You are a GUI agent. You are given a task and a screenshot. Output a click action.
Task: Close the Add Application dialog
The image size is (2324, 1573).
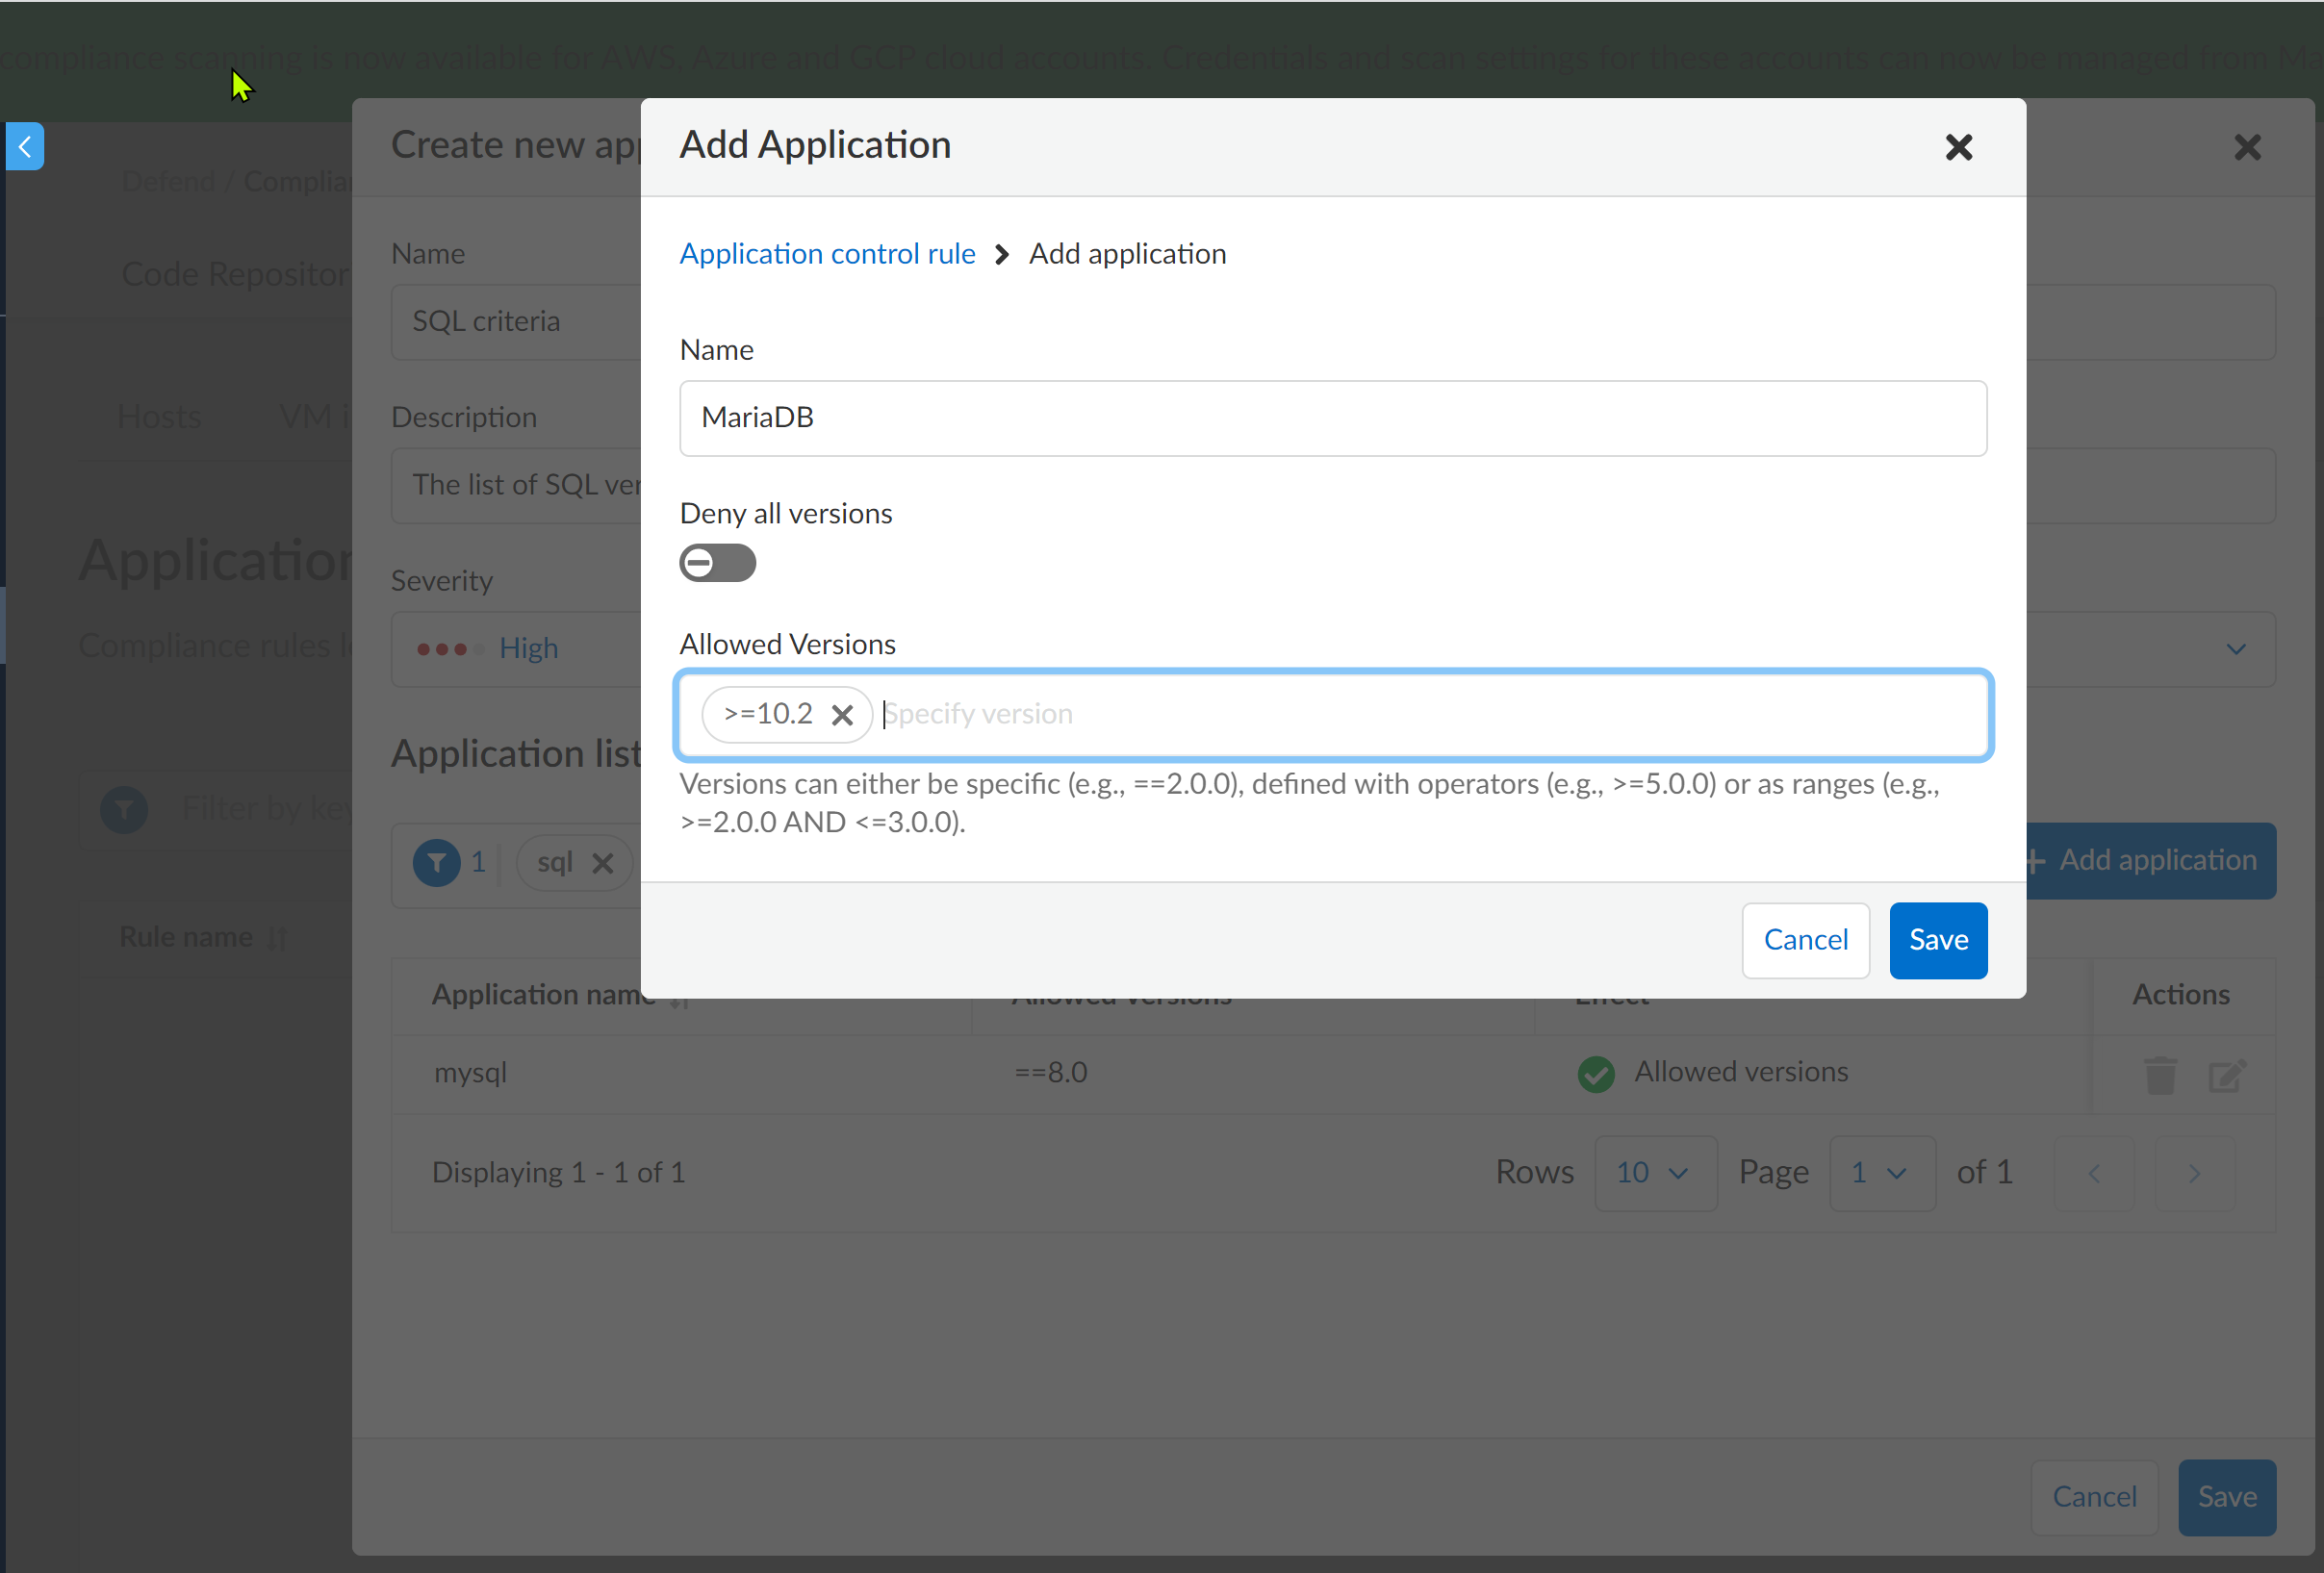[x=1958, y=147]
